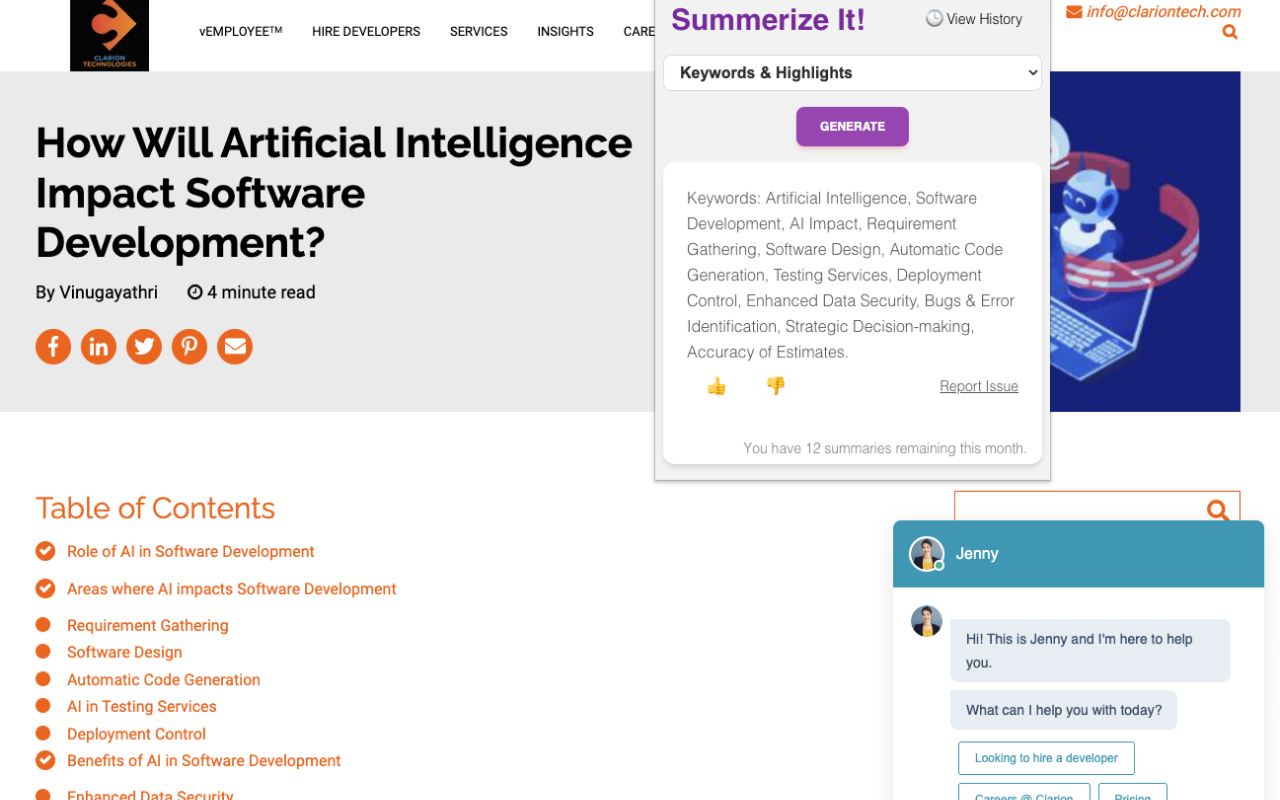Open orange search icon in header
The image size is (1280, 800).
1230,32
